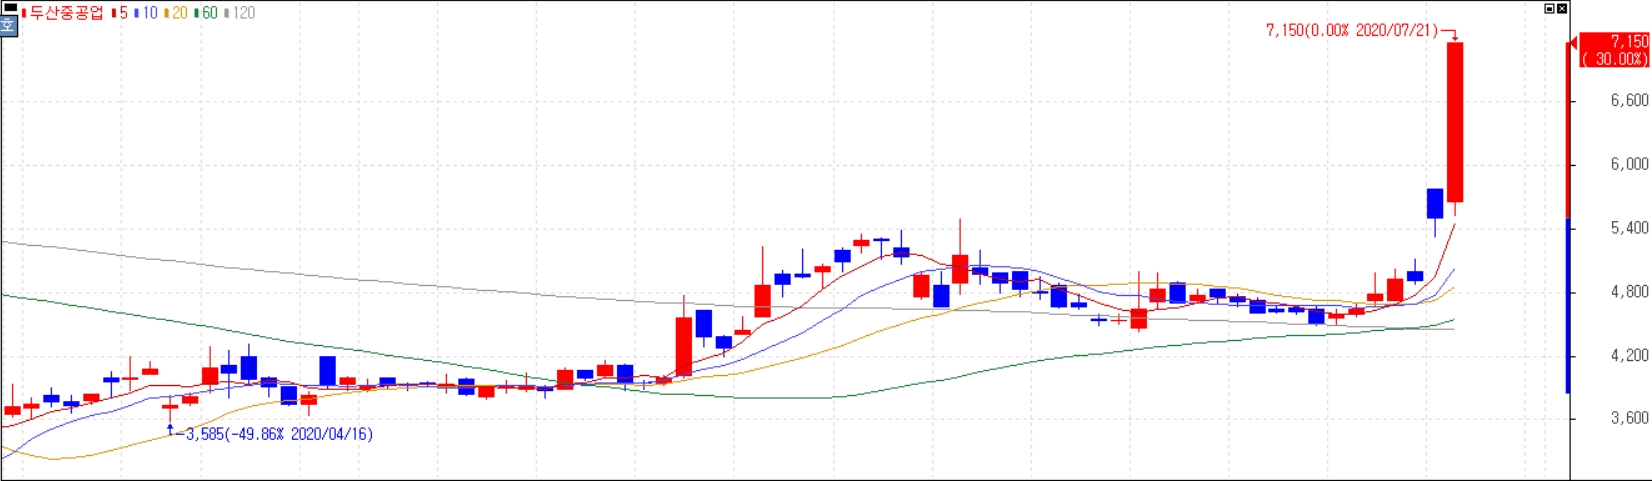The width and height of the screenshot is (1652, 481).
Task: Click the high annotation 7,150(0.00% 2020/07/21)
Action: (1352, 31)
